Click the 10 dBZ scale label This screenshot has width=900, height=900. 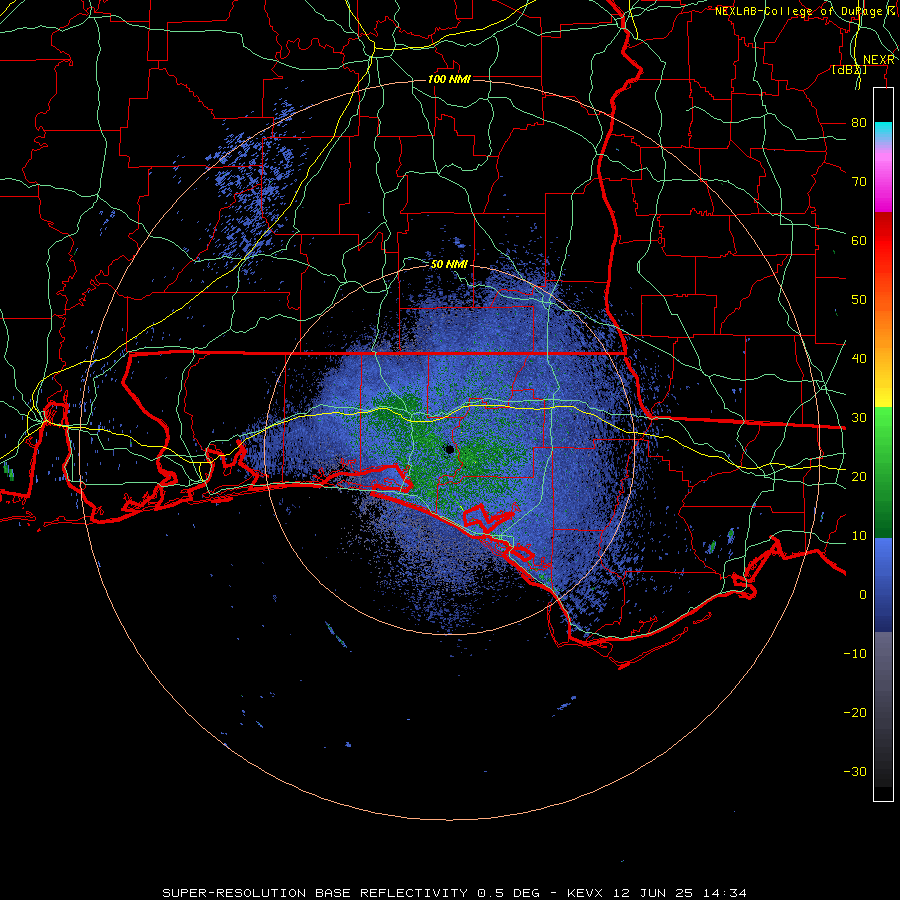tap(859, 536)
